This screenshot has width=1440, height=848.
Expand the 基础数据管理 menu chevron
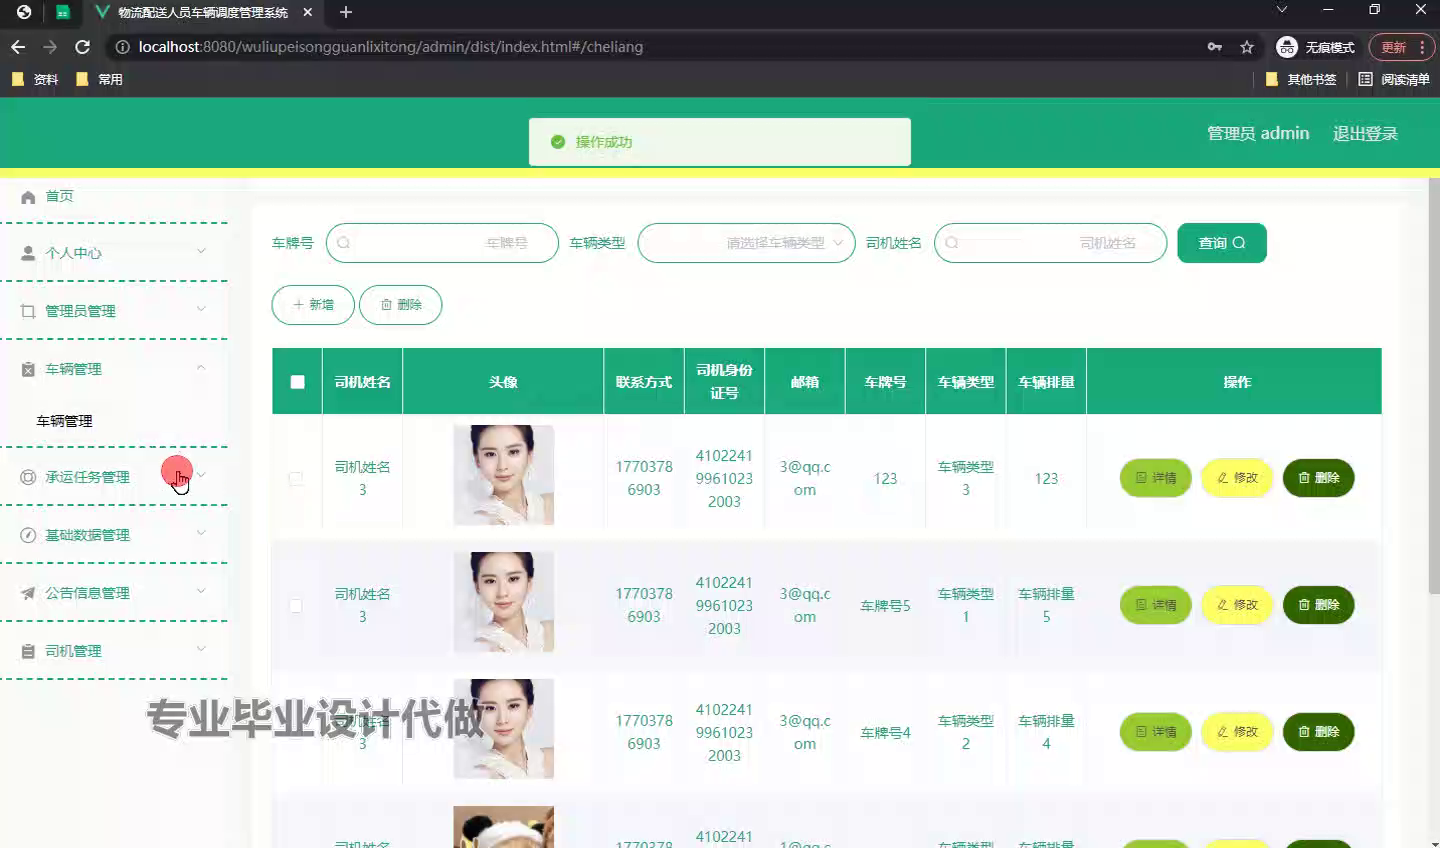(x=201, y=534)
